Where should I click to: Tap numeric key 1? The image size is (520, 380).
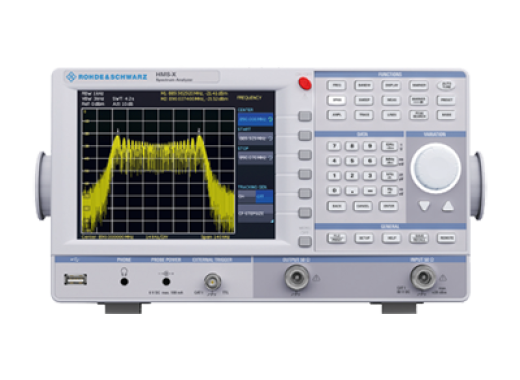click(334, 176)
